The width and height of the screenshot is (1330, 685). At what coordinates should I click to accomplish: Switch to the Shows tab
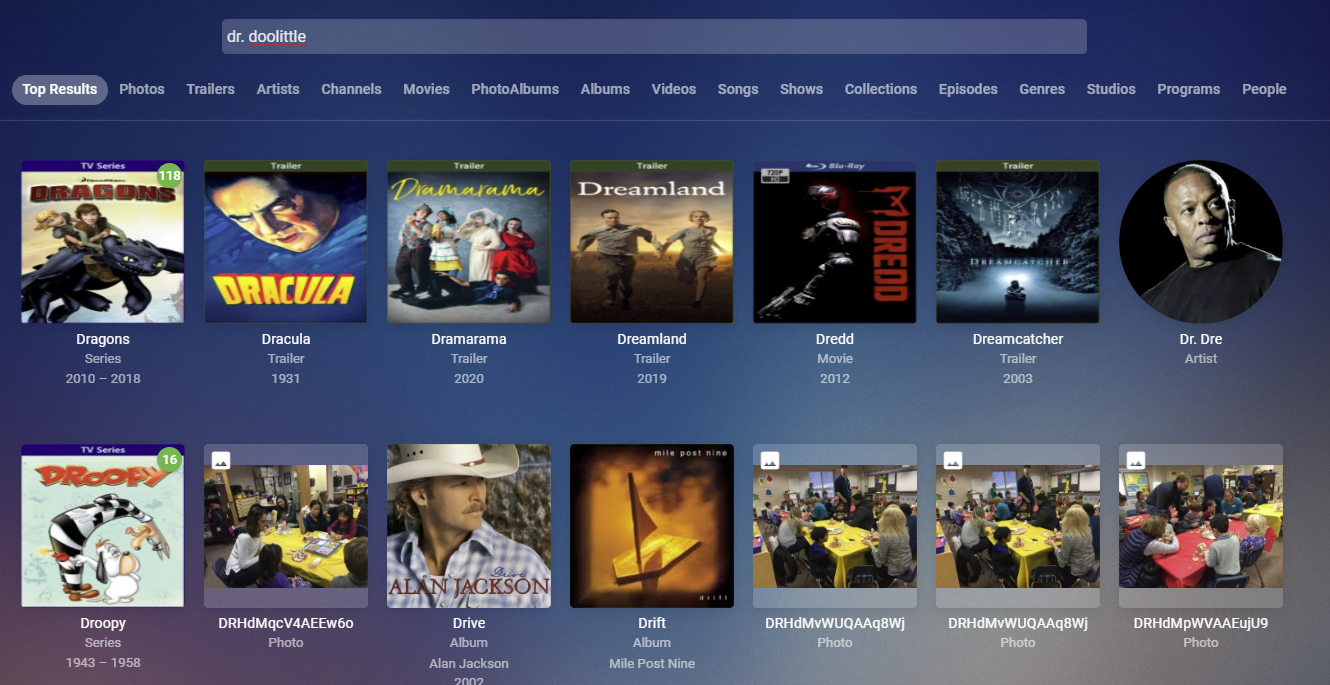801,89
